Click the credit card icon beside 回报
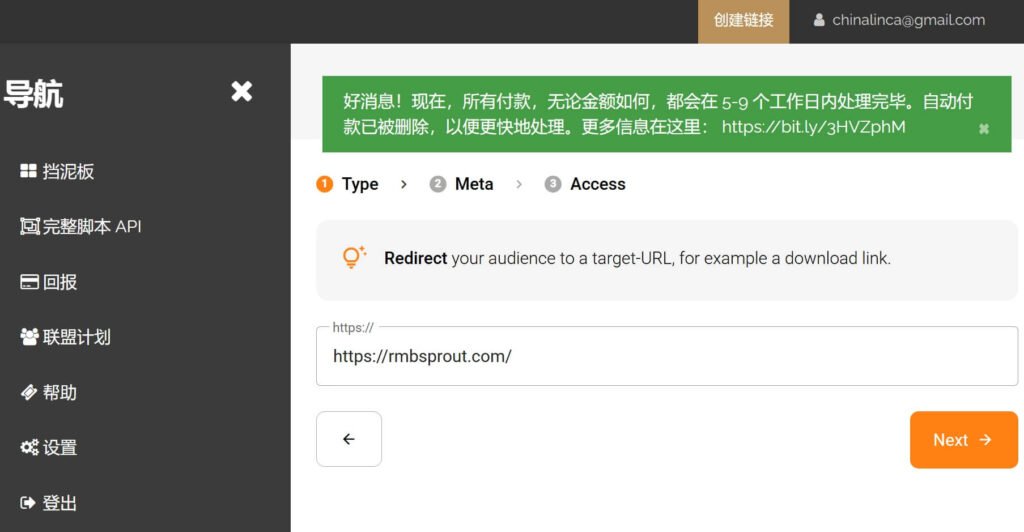This screenshot has width=1024, height=532. coord(29,282)
